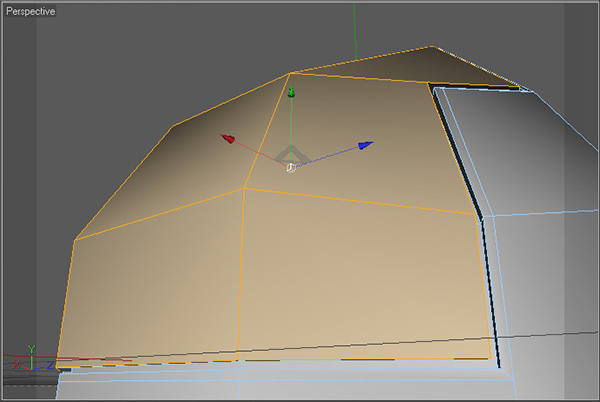600x402 pixels.
Task: Click the thick black border edge on right
Action: (488, 290)
